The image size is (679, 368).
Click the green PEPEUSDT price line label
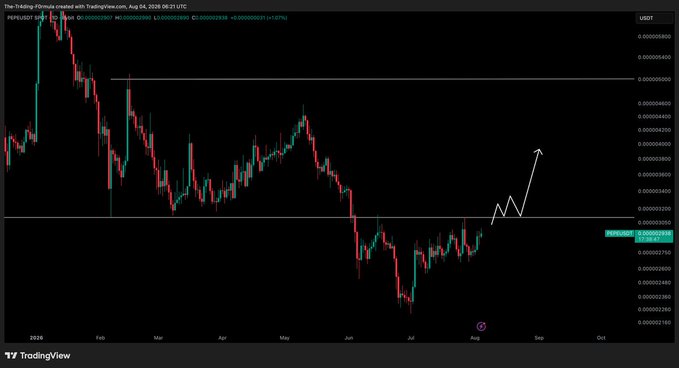coord(620,234)
